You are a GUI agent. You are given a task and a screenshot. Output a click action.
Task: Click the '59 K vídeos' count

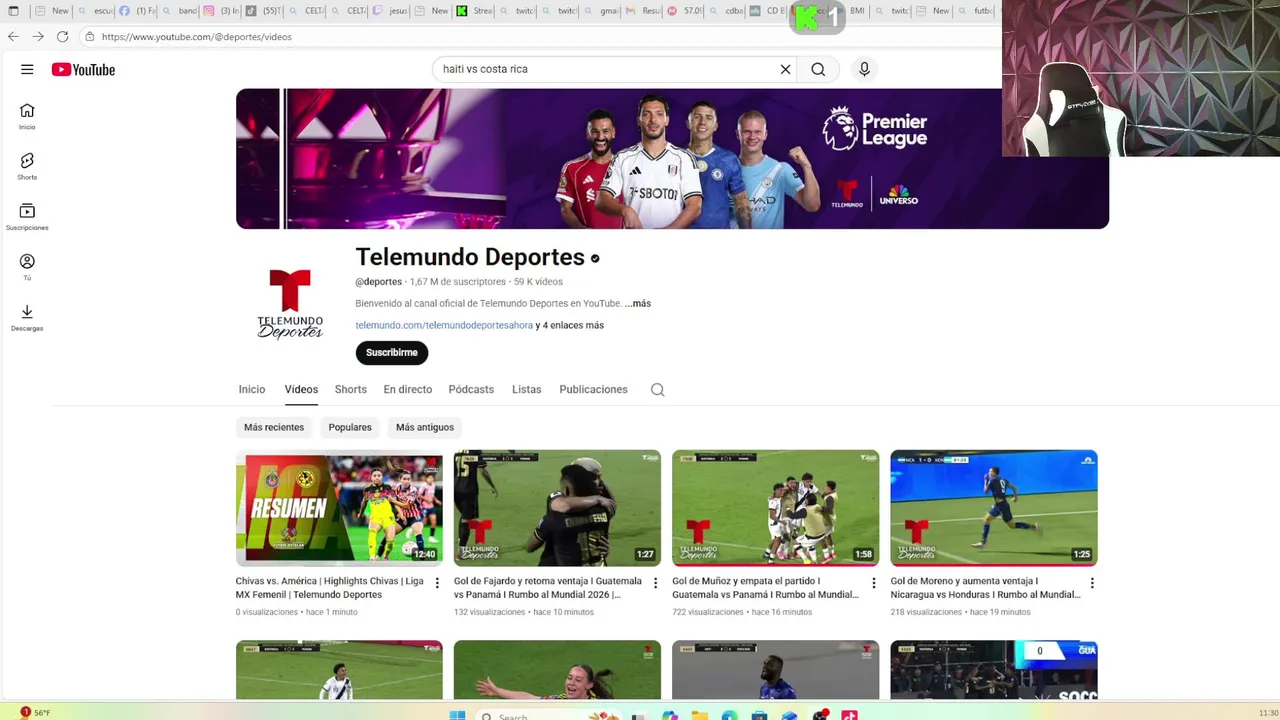[x=538, y=282]
